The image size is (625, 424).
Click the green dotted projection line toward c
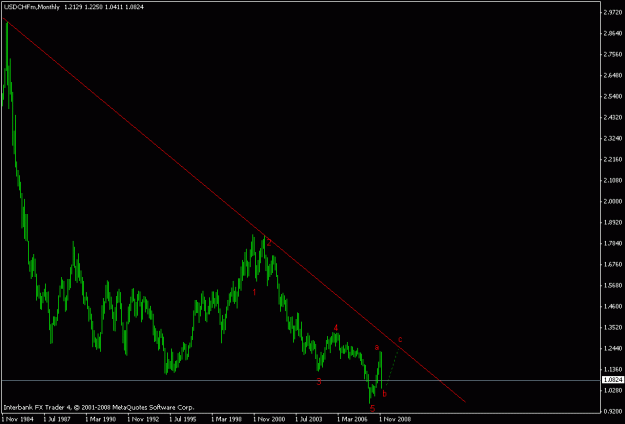pyautogui.click(x=393, y=367)
